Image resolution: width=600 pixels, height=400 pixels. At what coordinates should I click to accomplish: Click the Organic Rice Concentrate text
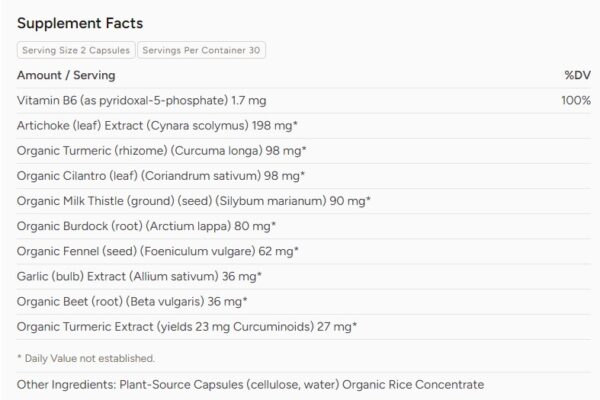(413, 384)
